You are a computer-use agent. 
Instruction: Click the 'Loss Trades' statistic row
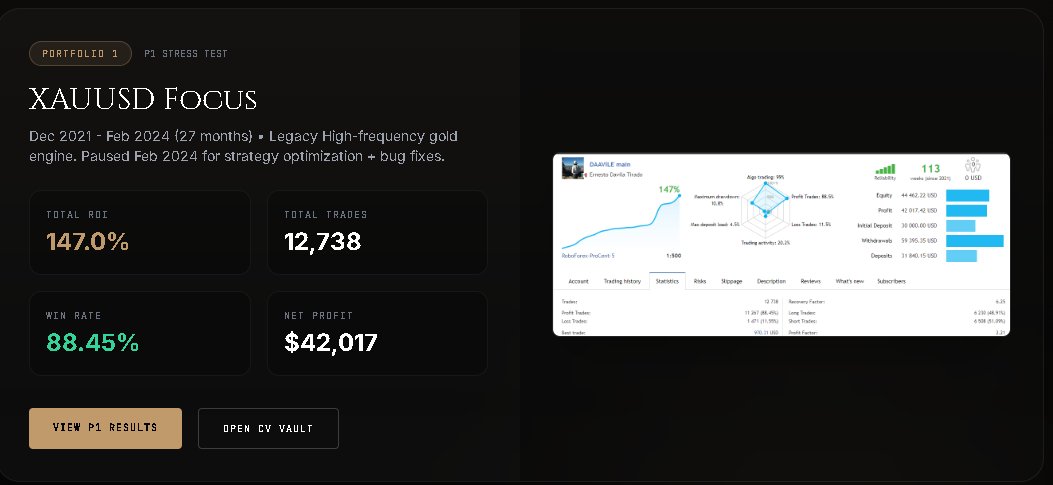point(670,321)
